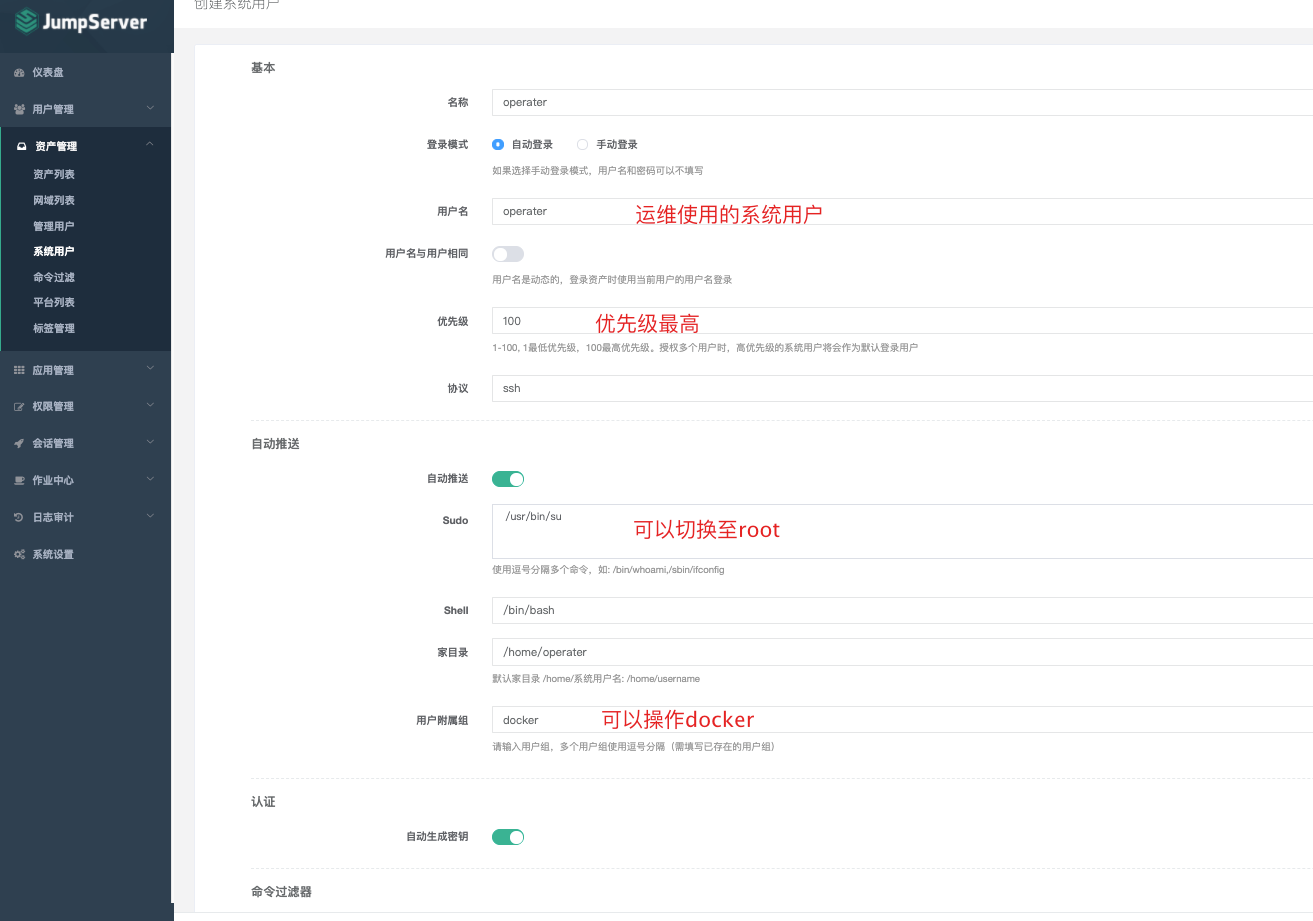Click the Shell field with /bin/bash
The width and height of the screenshot is (1313, 921).
[902, 610]
